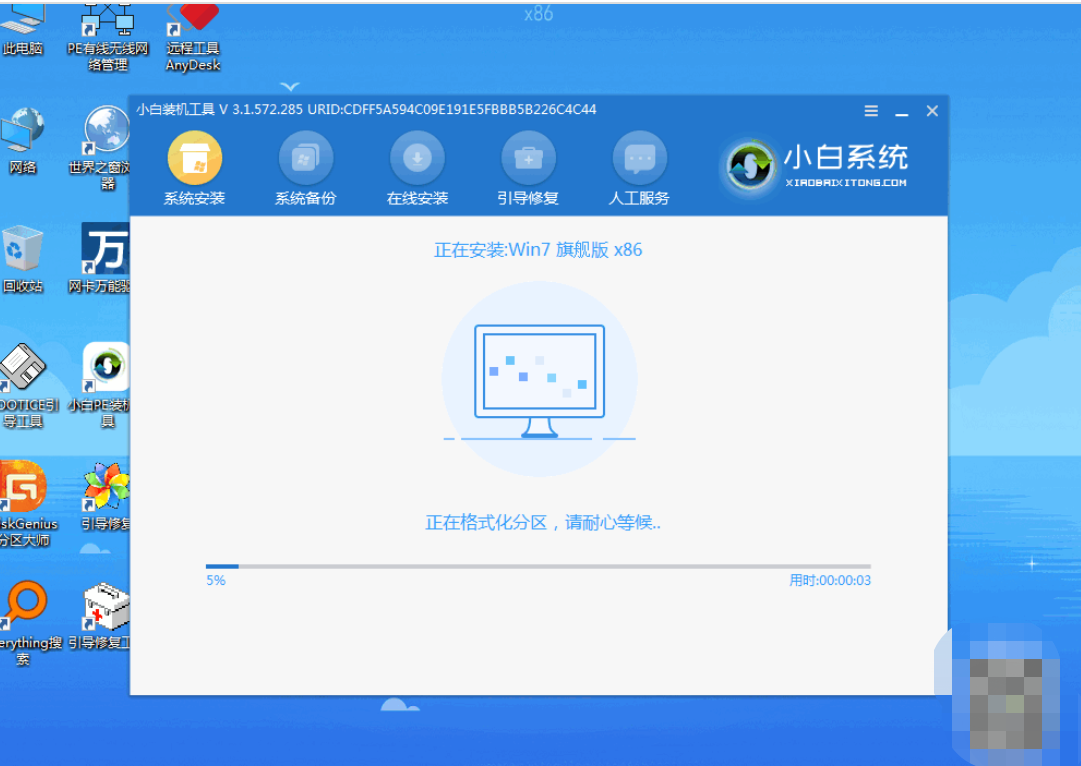The image size is (1081, 766).
Task: Click the monitor illustration in center
Action: (539, 380)
